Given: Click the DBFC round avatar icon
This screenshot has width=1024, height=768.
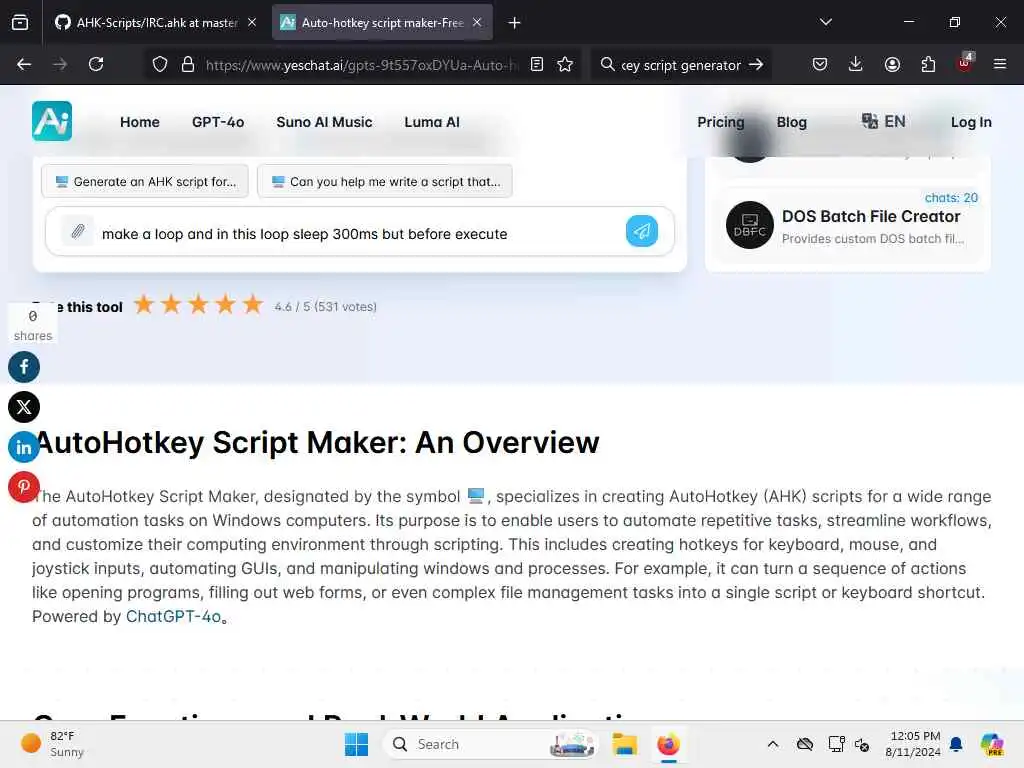Looking at the screenshot, I should [750, 225].
